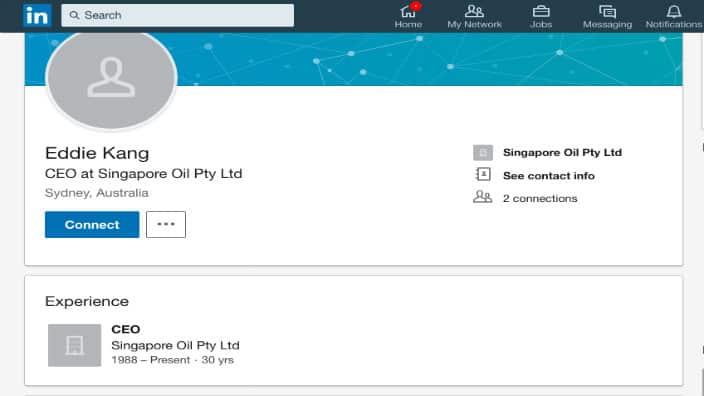Viewport: 704px width, 396px height.
Task: Focus the Search input field
Action: (x=177, y=15)
